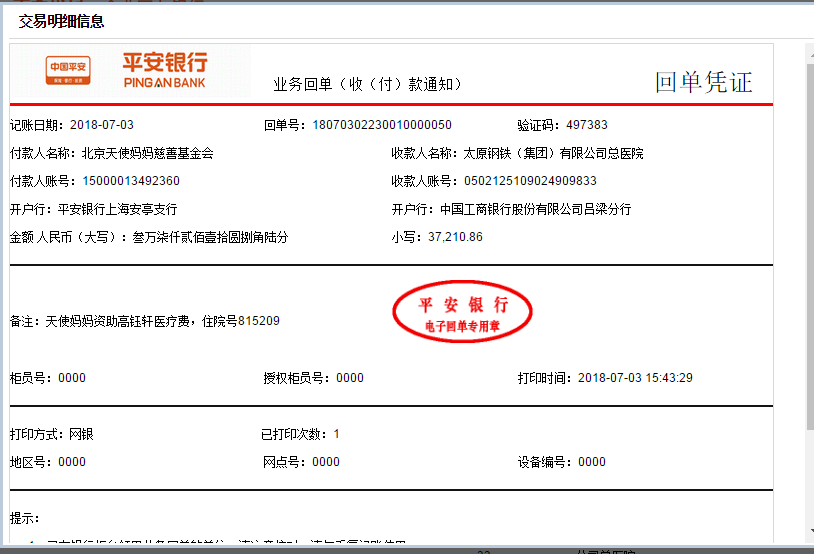Click the 网点号 value 0000
This screenshot has height=554, width=814.
pyautogui.click(x=326, y=462)
